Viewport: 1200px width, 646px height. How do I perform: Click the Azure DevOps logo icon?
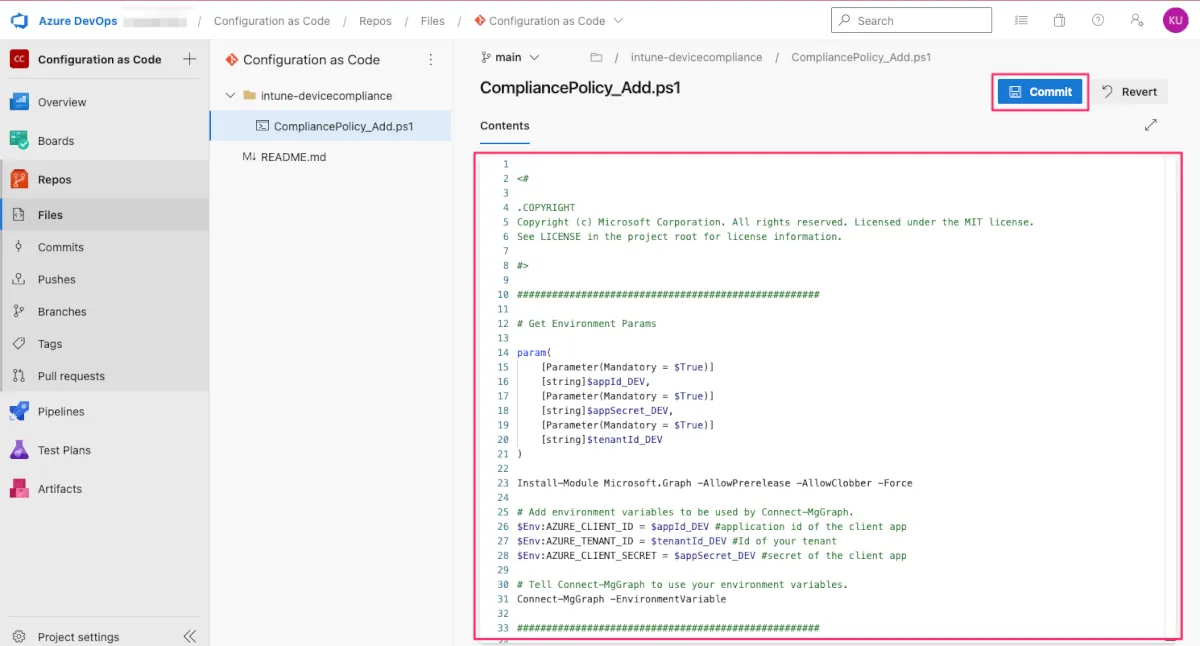pos(19,20)
